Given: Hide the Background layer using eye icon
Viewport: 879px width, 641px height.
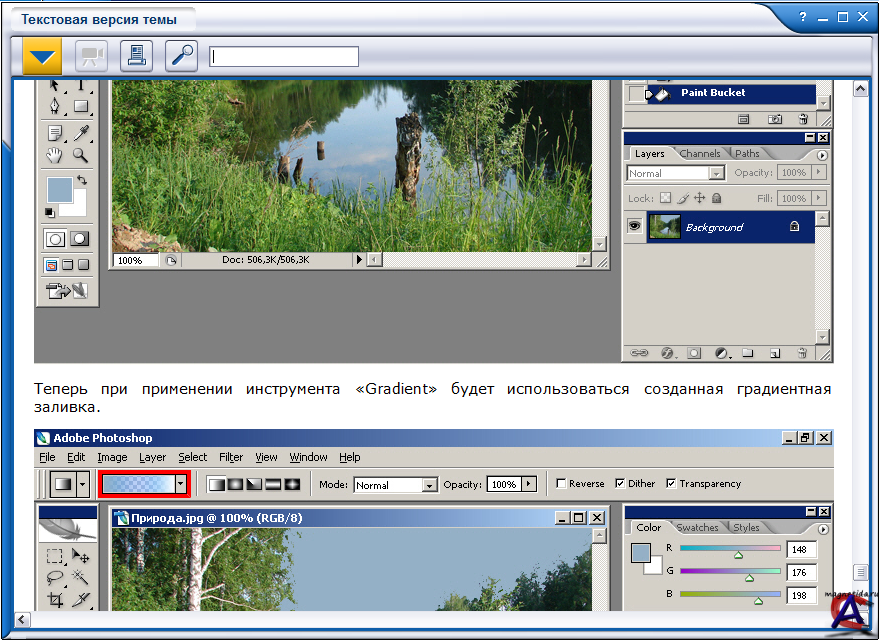Looking at the screenshot, I should pos(633,227).
